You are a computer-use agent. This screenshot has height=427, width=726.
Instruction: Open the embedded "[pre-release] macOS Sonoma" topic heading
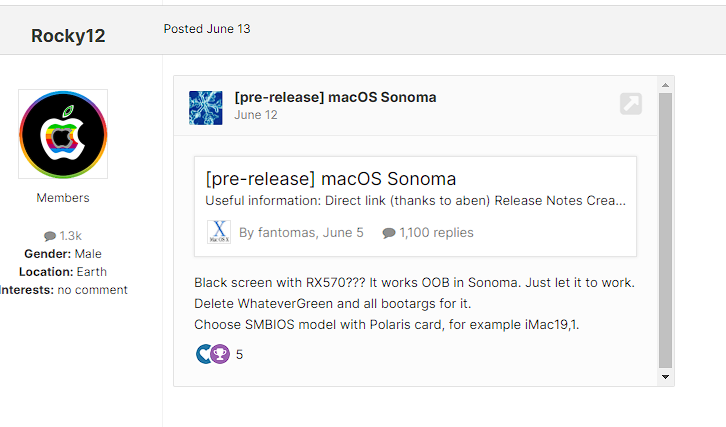point(330,179)
